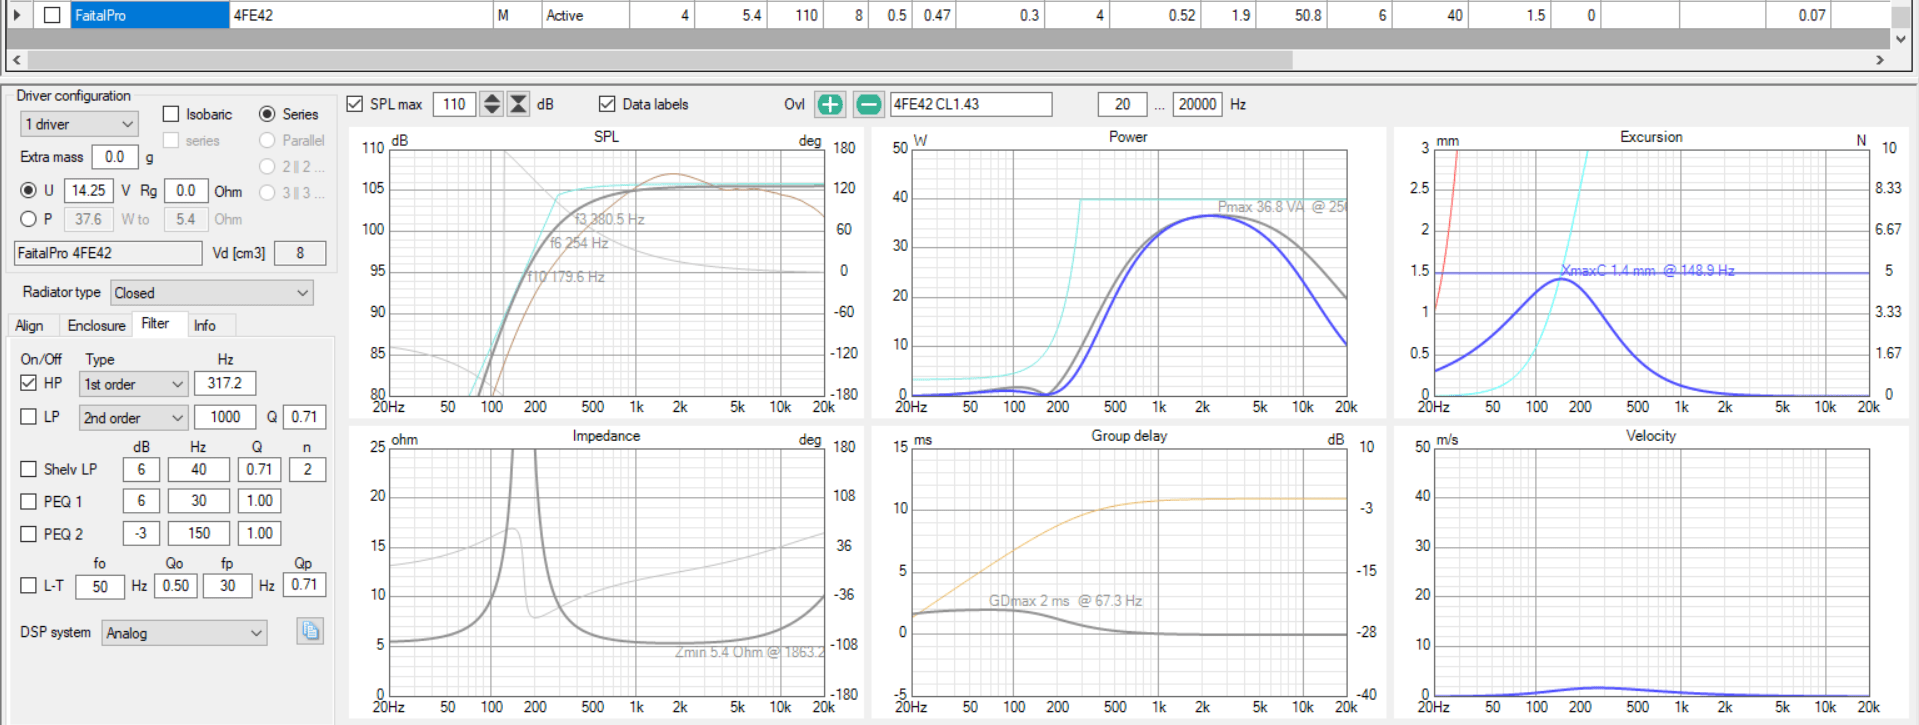Click the Power graph

(1129, 273)
